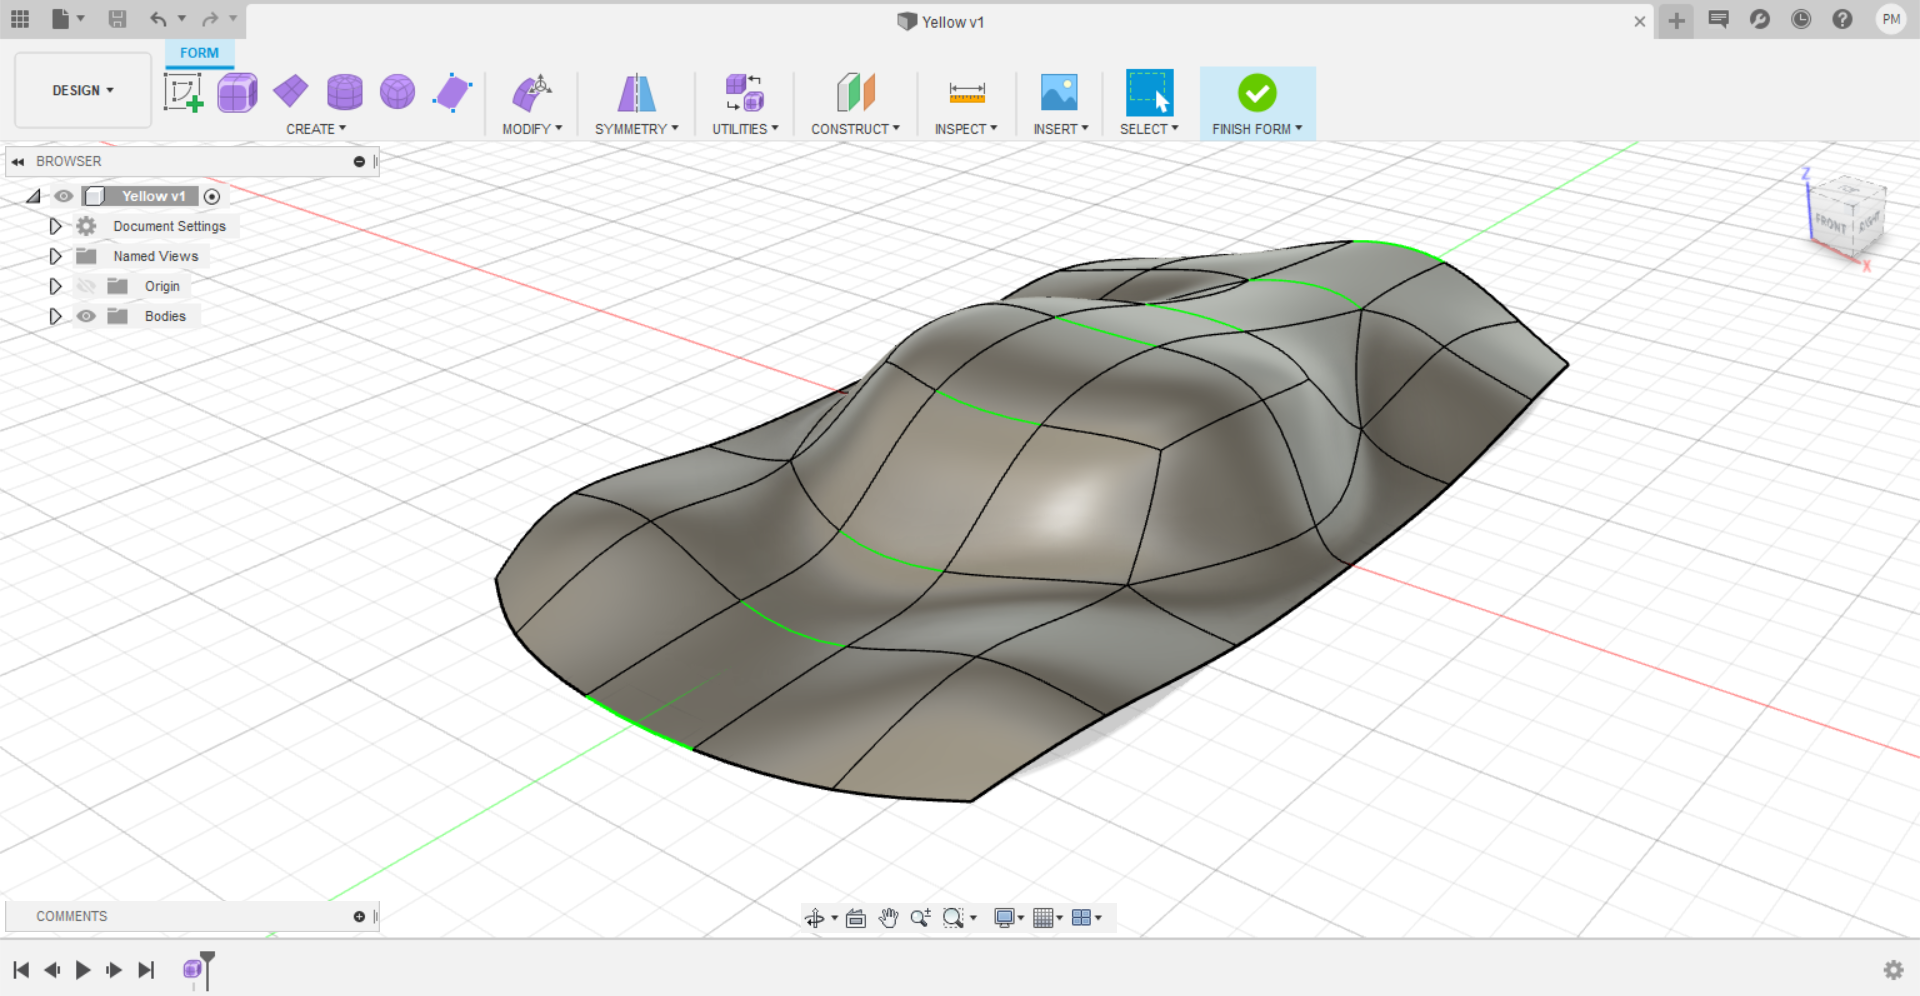Select the Create Sketch tool
Image resolution: width=1920 pixels, height=996 pixels.
183,93
